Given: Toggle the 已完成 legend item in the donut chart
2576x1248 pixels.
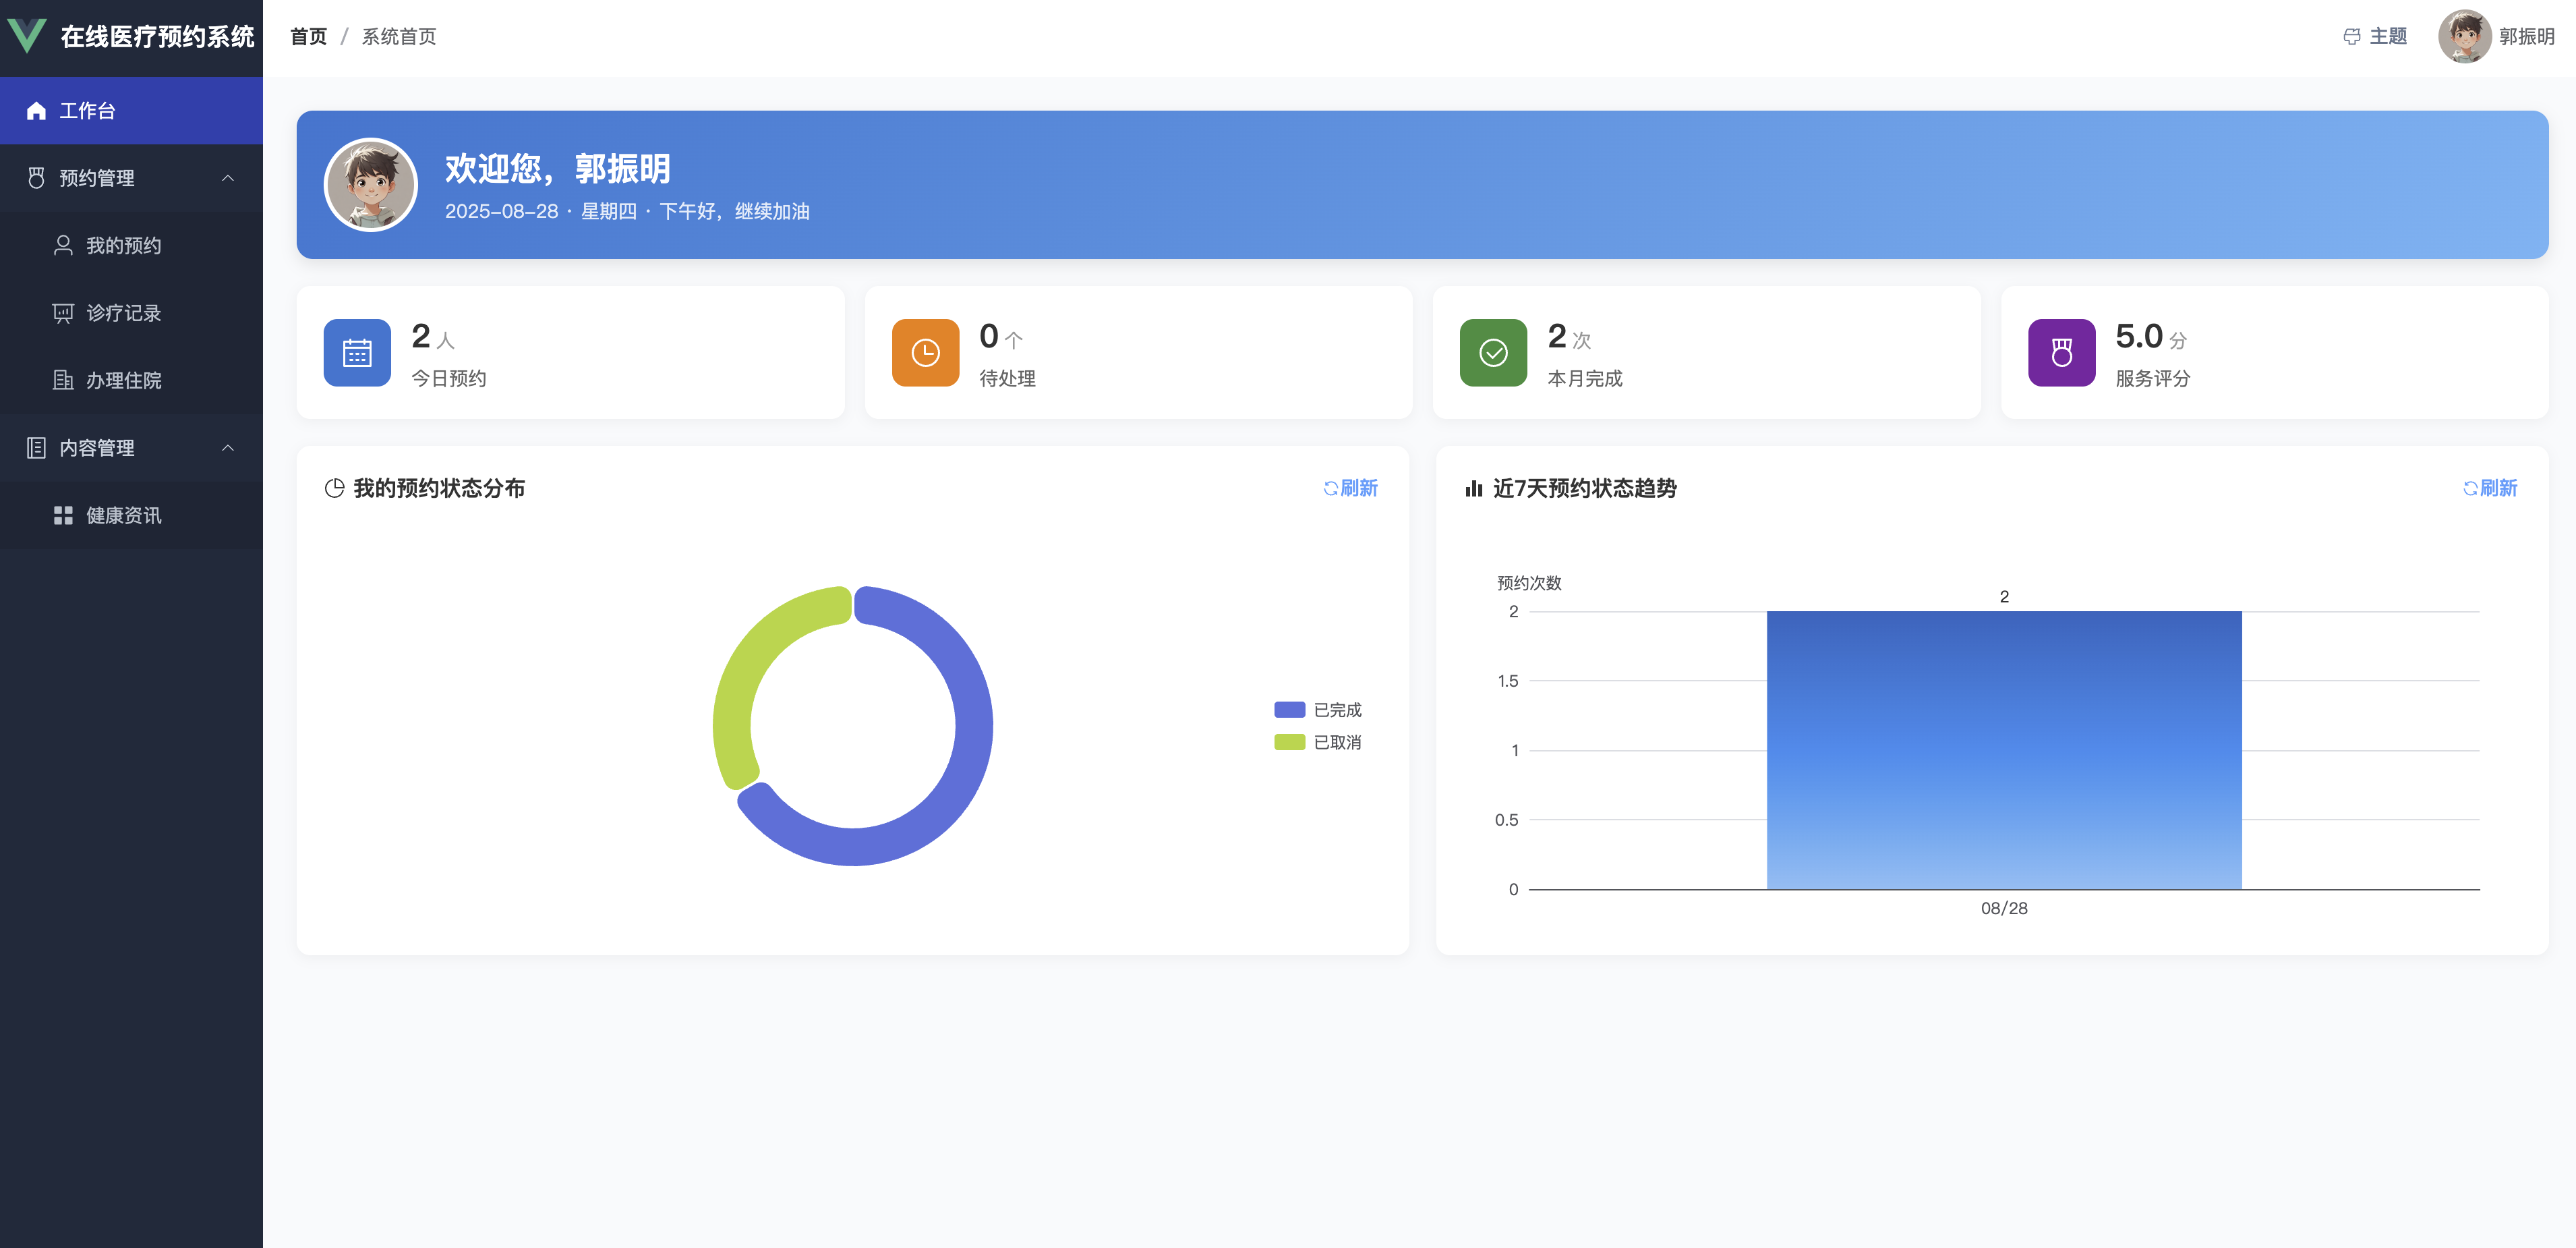Looking at the screenshot, I should click(x=1318, y=710).
